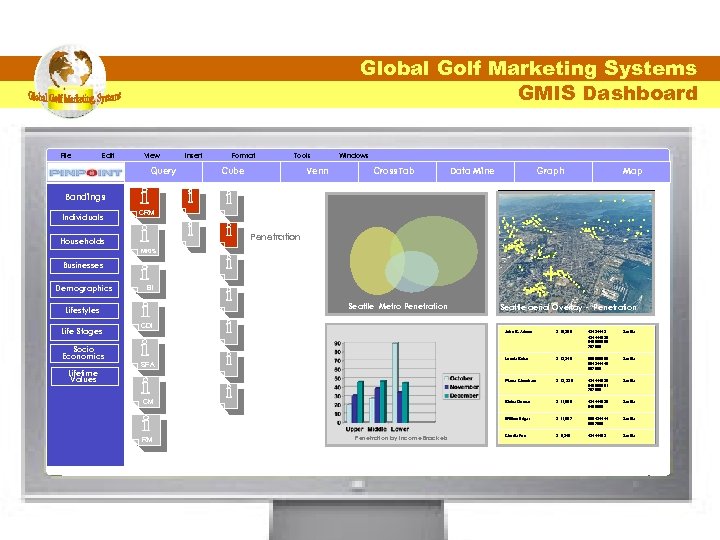Screen dimensions: 720x540
Task: Click the red info icon right of CRM
Action: click(x=192, y=202)
